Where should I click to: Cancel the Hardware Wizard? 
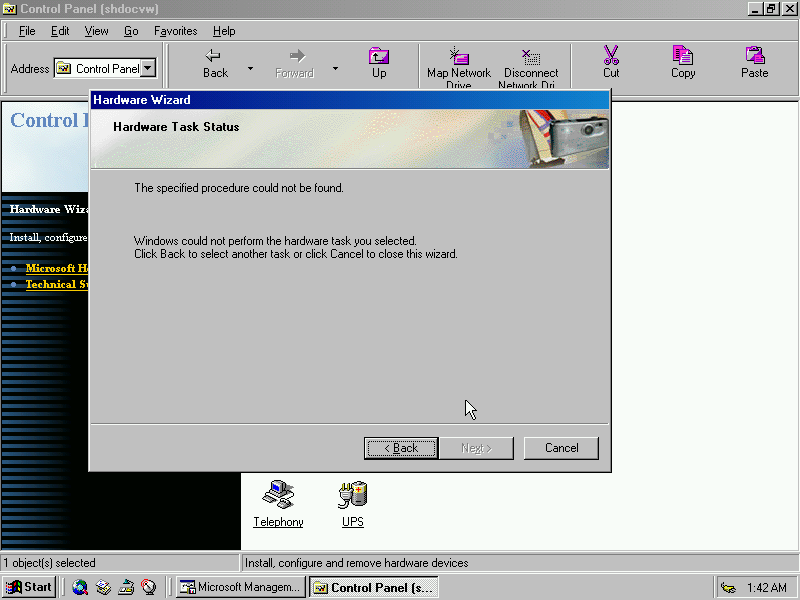pos(561,448)
